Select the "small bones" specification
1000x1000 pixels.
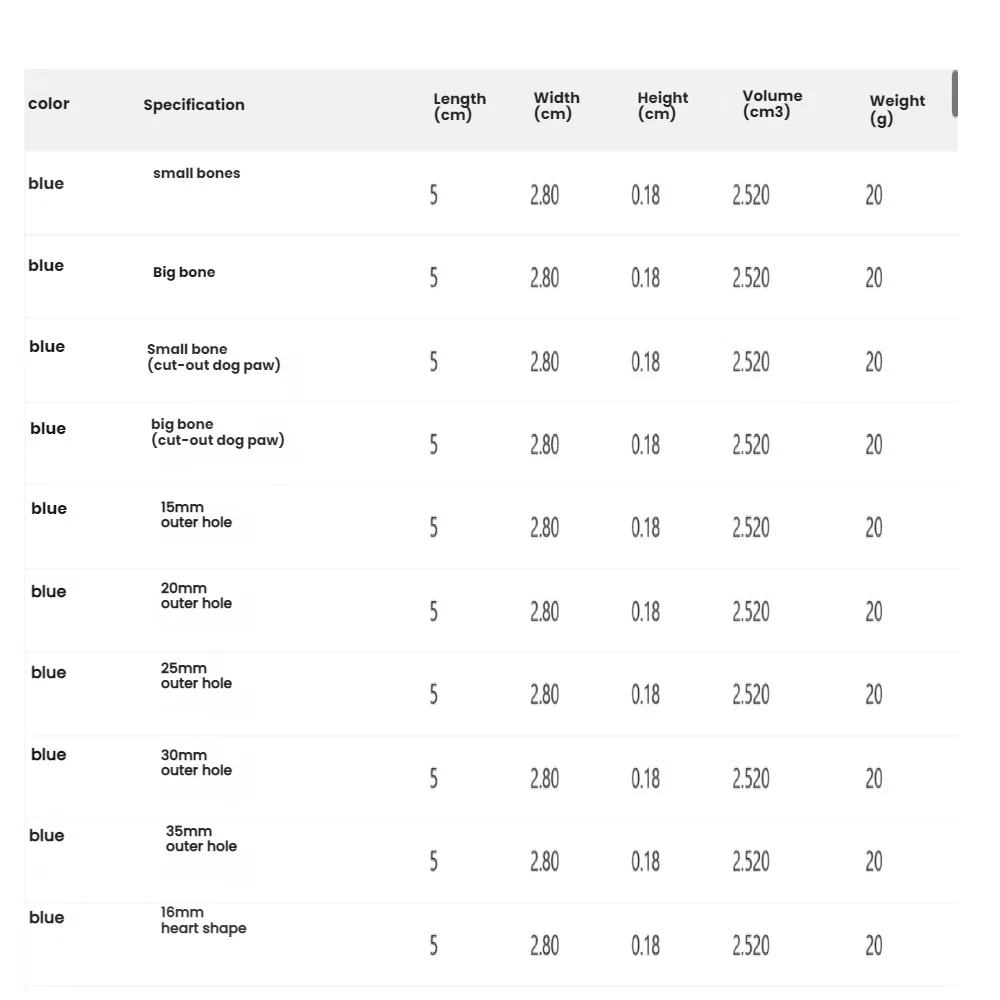196,173
